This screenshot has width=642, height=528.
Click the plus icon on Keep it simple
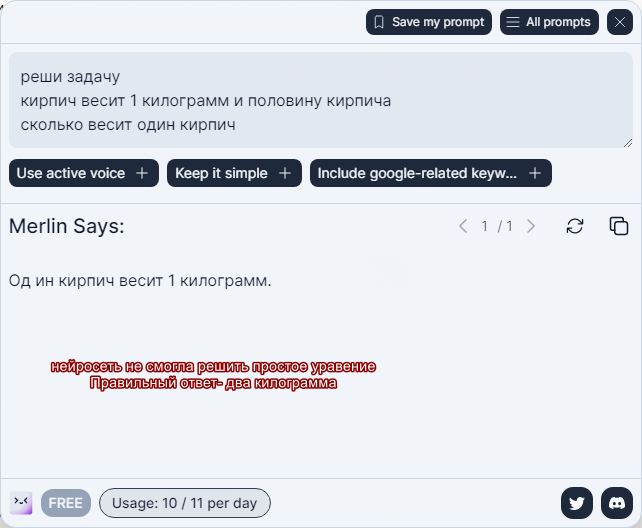pos(285,173)
